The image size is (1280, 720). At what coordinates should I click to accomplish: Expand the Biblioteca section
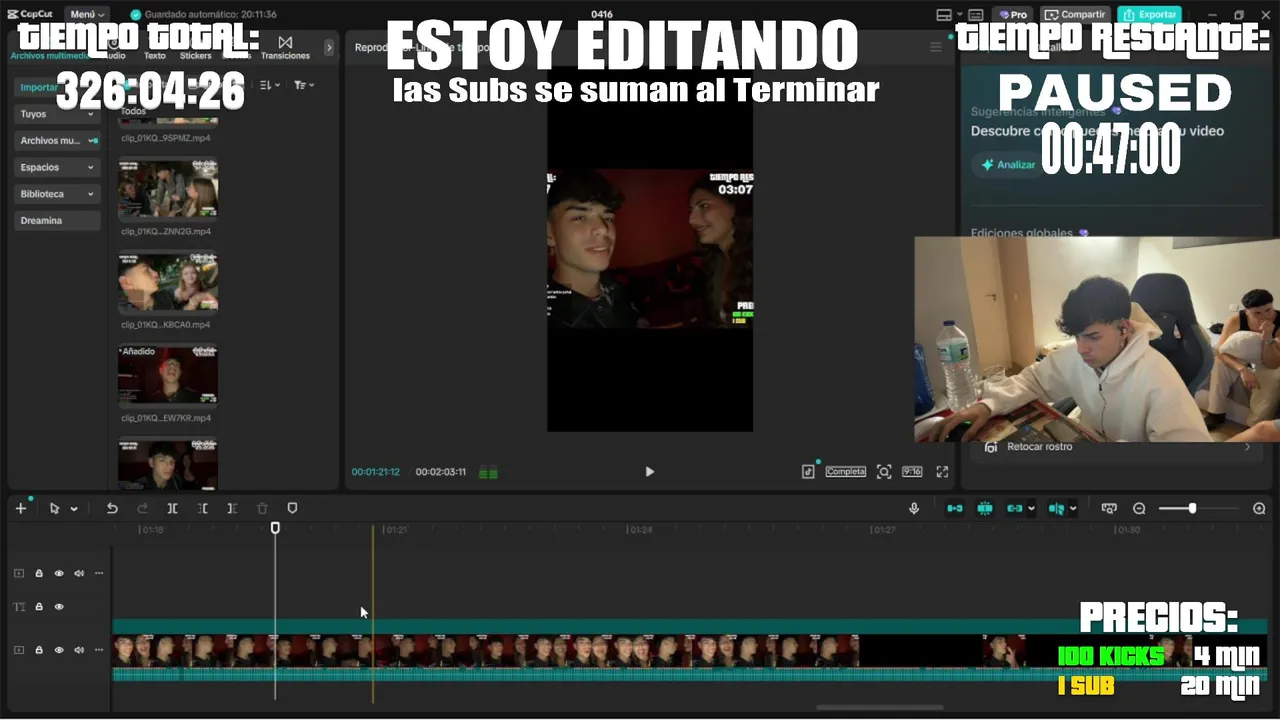pos(57,194)
